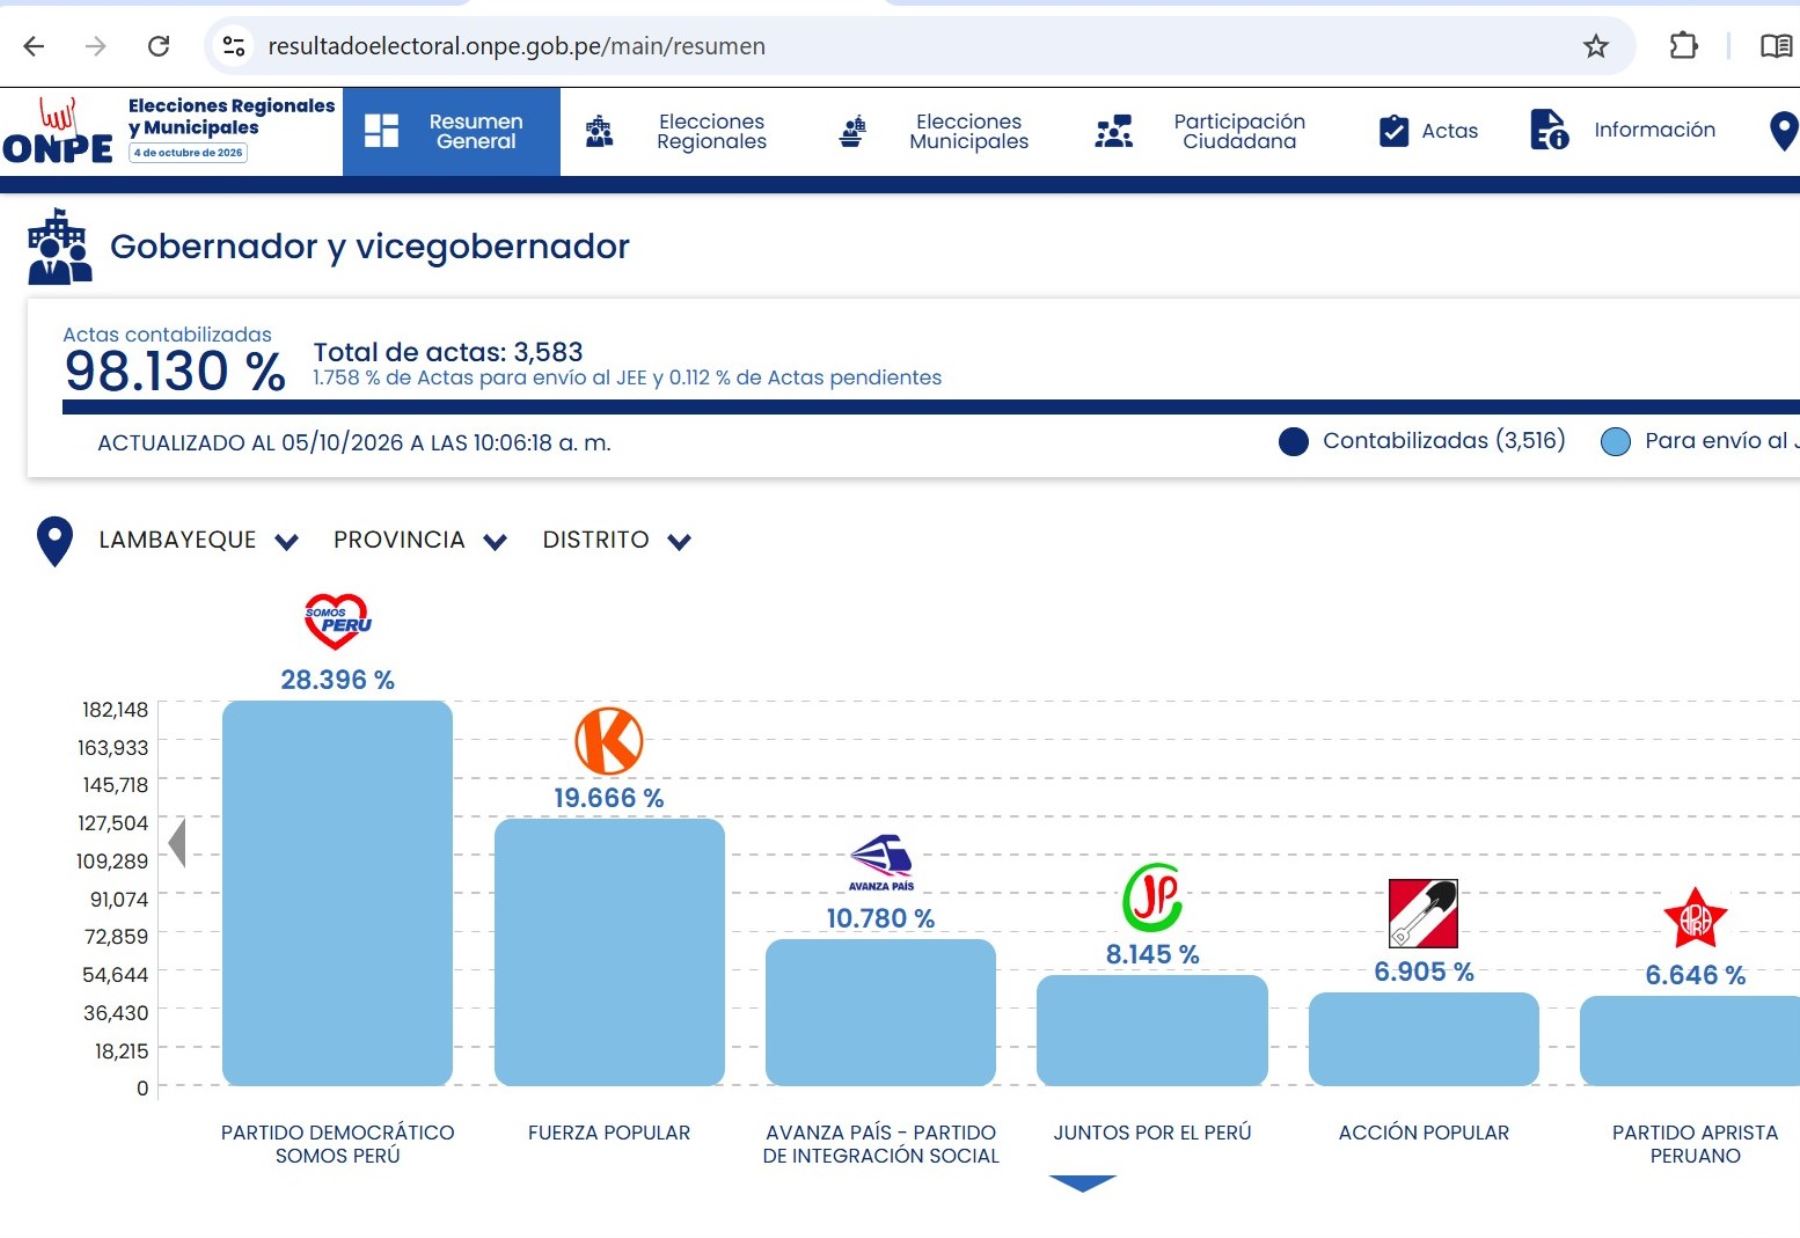Select Resumen General tab
This screenshot has width=1800, height=1238.
(451, 131)
